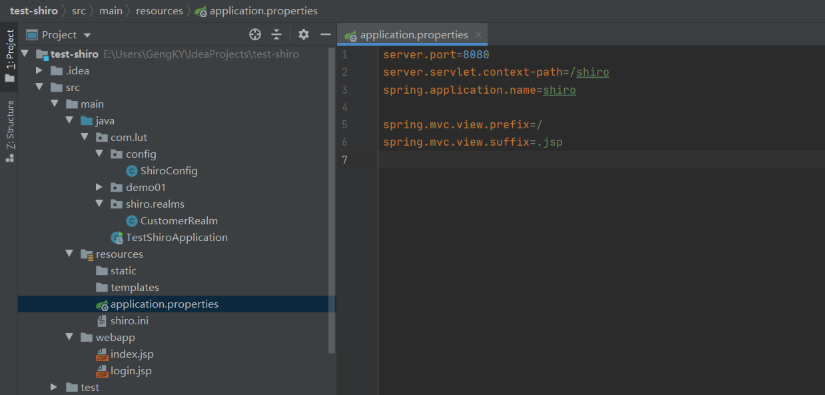This screenshot has height=395, width=825.
Task: Open project panel settings gear
Action: click(304, 35)
